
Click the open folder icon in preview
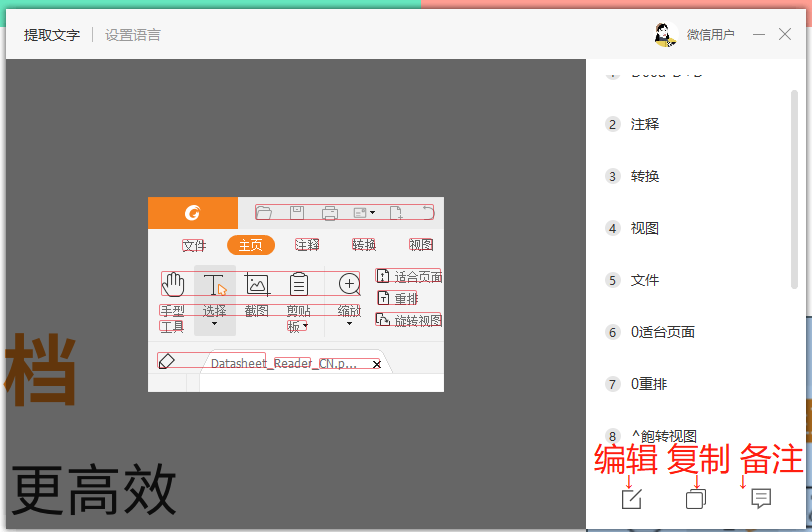pyautogui.click(x=264, y=212)
